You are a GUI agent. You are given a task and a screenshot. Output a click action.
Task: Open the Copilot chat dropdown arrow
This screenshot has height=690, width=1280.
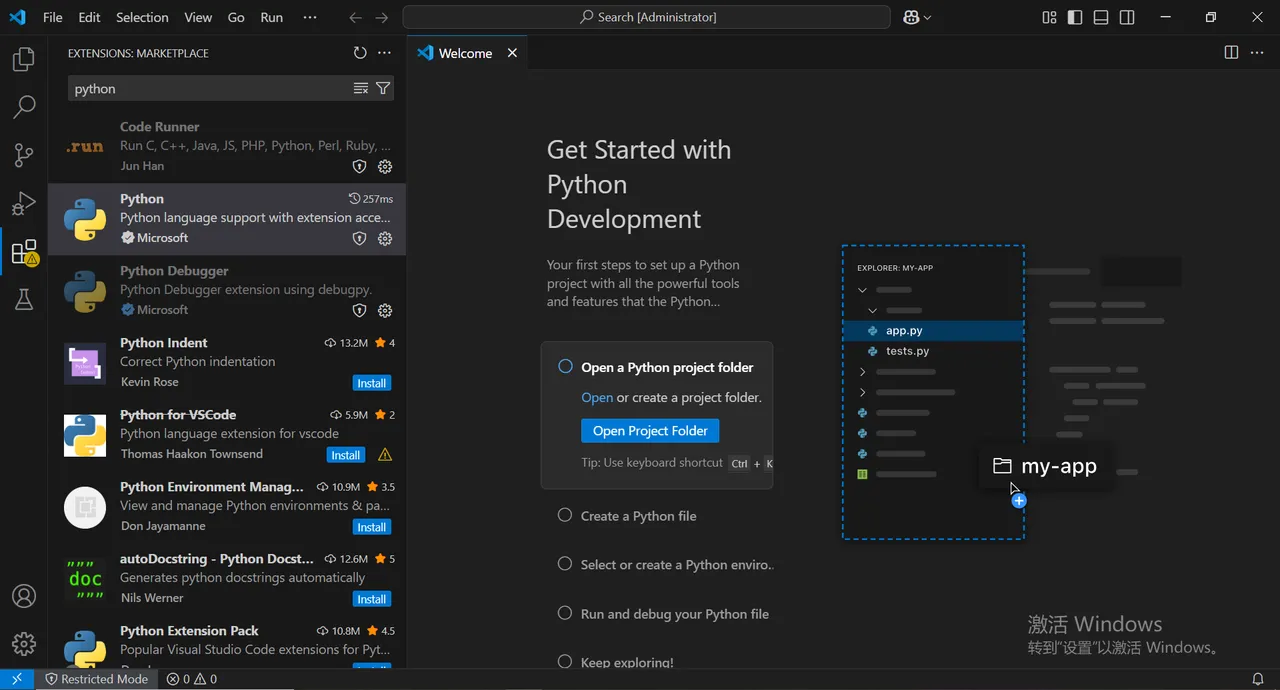click(x=927, y=17)
